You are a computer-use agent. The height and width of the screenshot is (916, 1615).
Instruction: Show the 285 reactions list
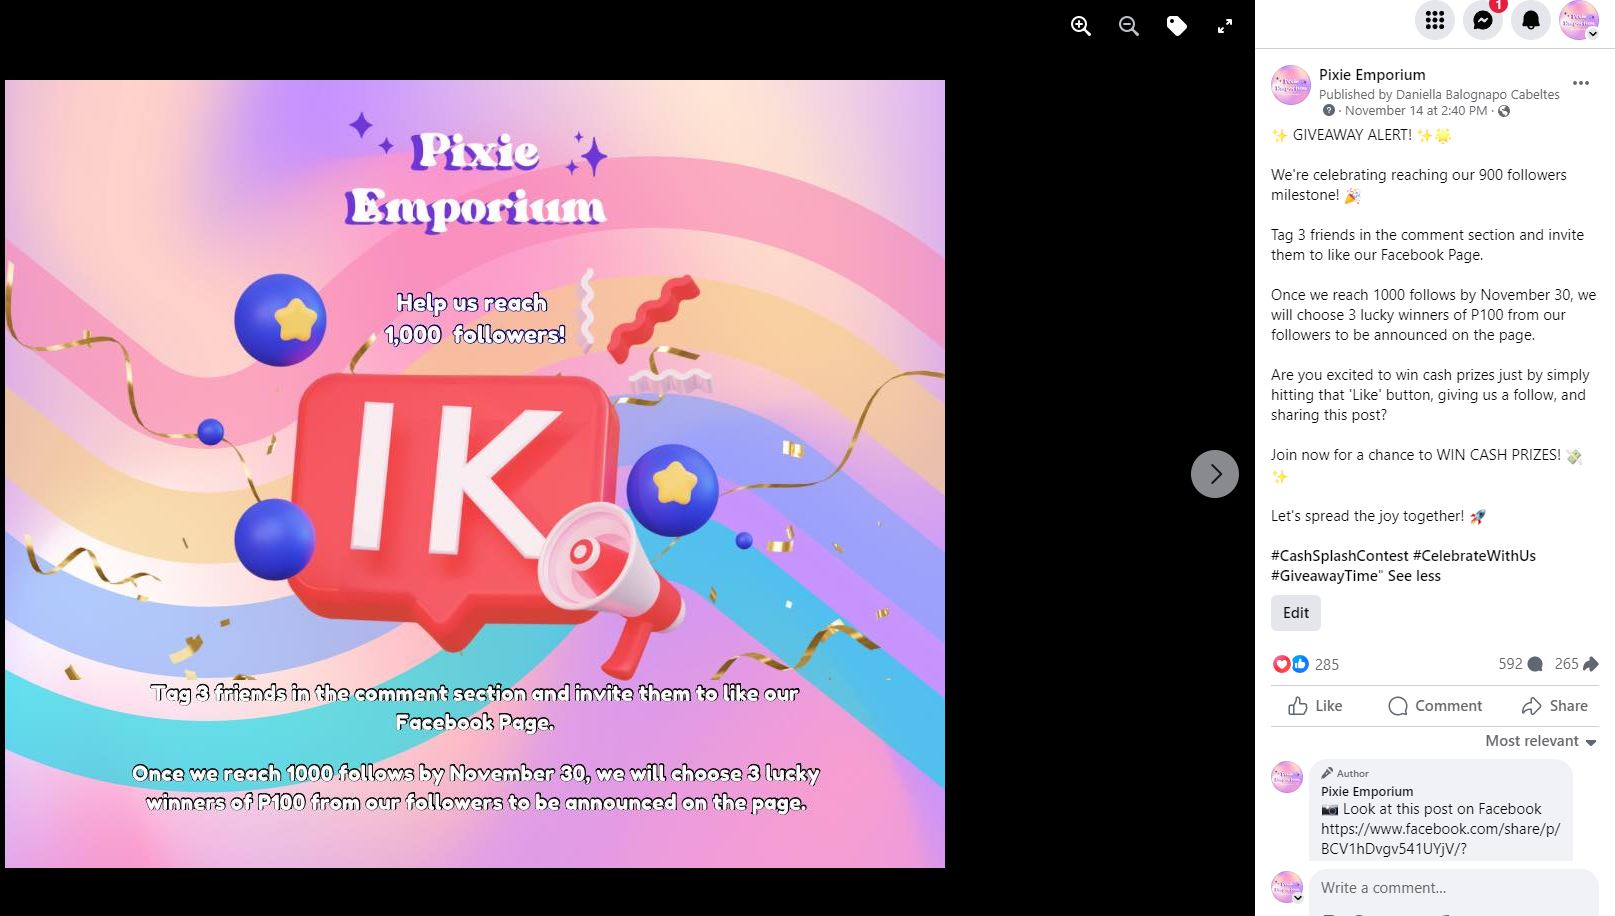(1327, 664)
